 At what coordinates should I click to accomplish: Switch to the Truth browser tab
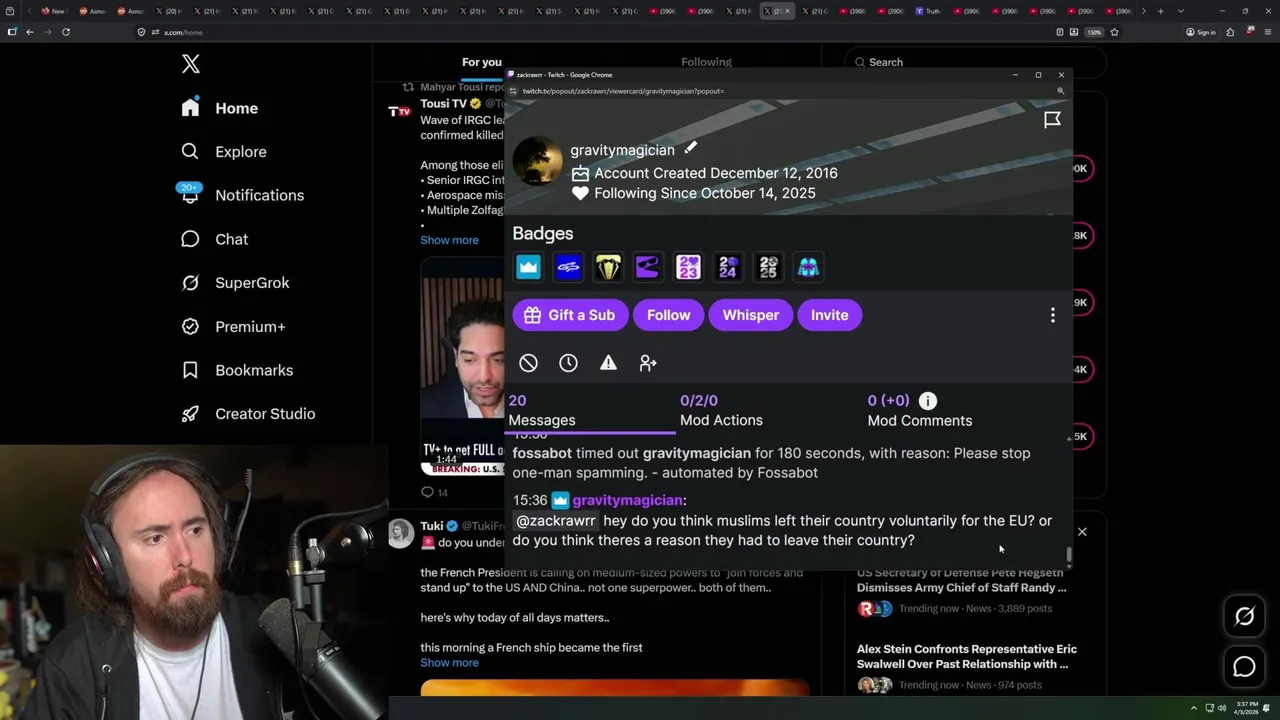point(927,11)
